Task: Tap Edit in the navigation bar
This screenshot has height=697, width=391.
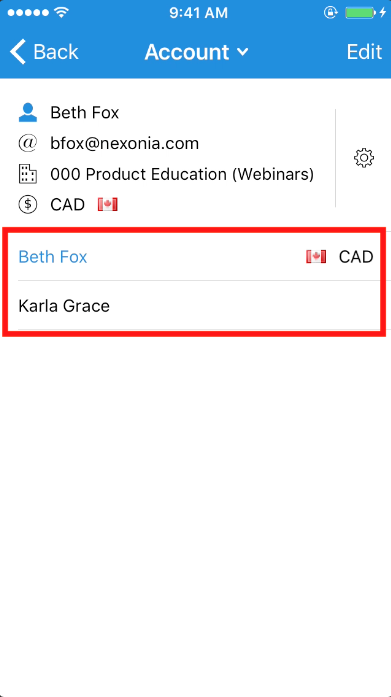Action: pyautogui.click(x=364, y=52)
